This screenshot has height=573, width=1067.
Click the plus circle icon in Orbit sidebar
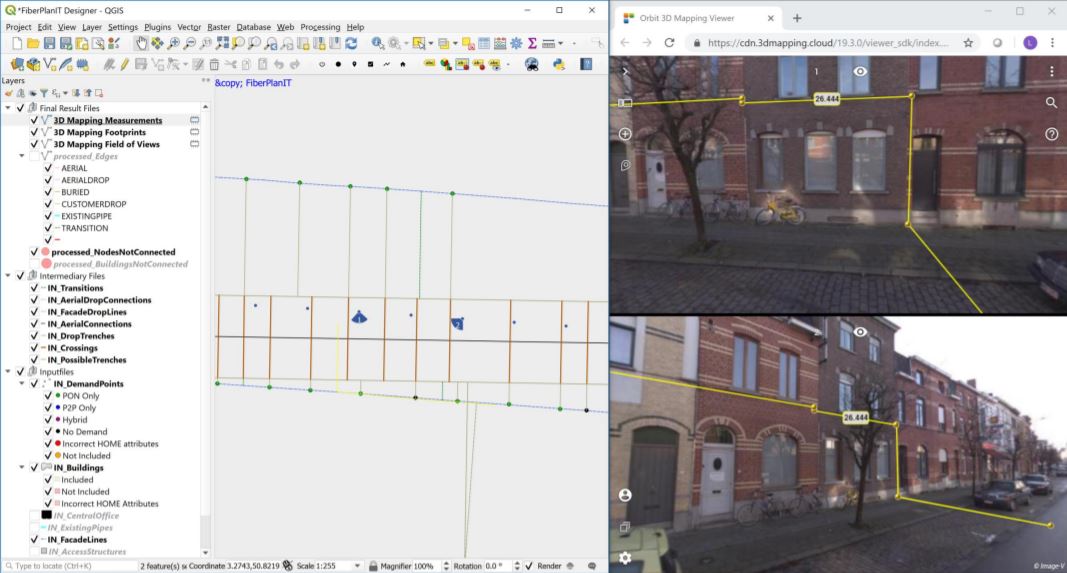pos(625,134)
